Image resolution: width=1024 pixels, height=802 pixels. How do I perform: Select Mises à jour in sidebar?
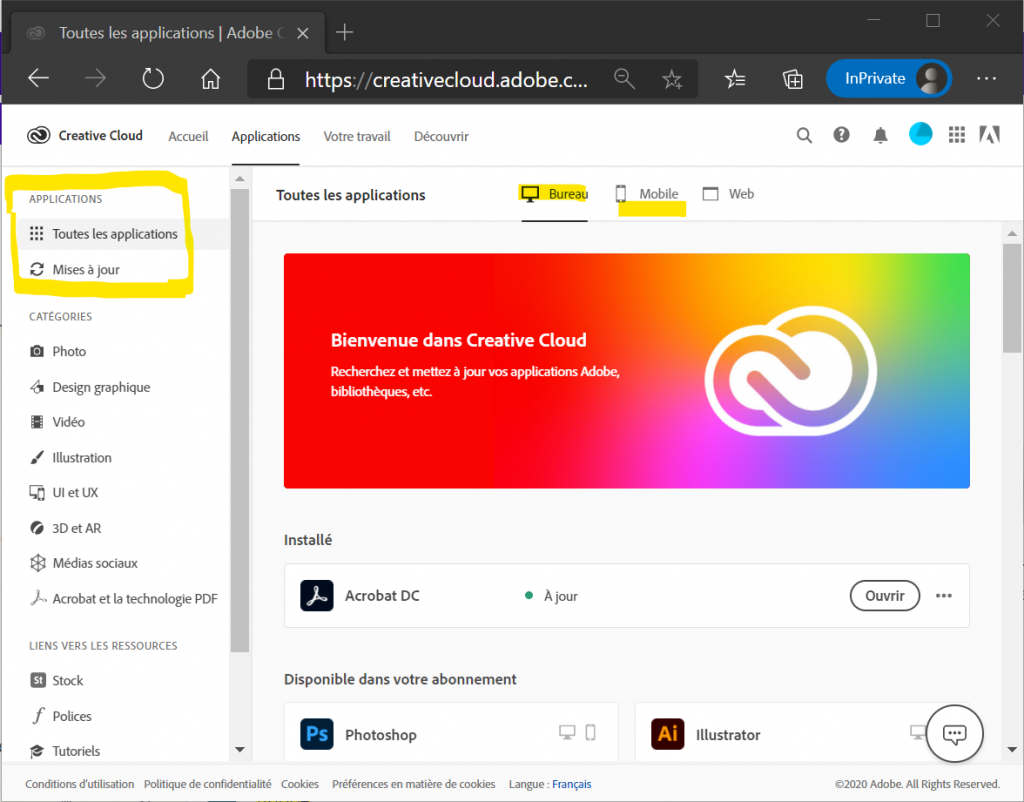pyautogui.click(x=86, y=269)
